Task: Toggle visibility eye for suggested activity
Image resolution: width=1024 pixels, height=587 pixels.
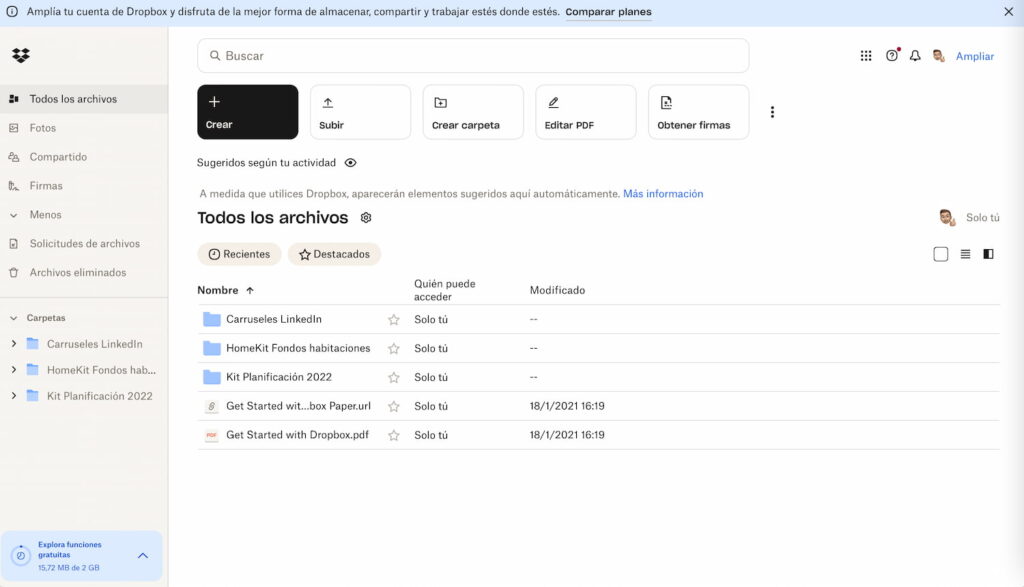Action: coord(351,163)
